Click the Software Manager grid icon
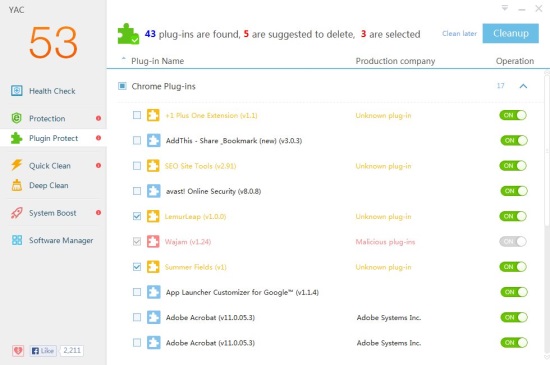The image size is (550, 365). click(16, 240)
